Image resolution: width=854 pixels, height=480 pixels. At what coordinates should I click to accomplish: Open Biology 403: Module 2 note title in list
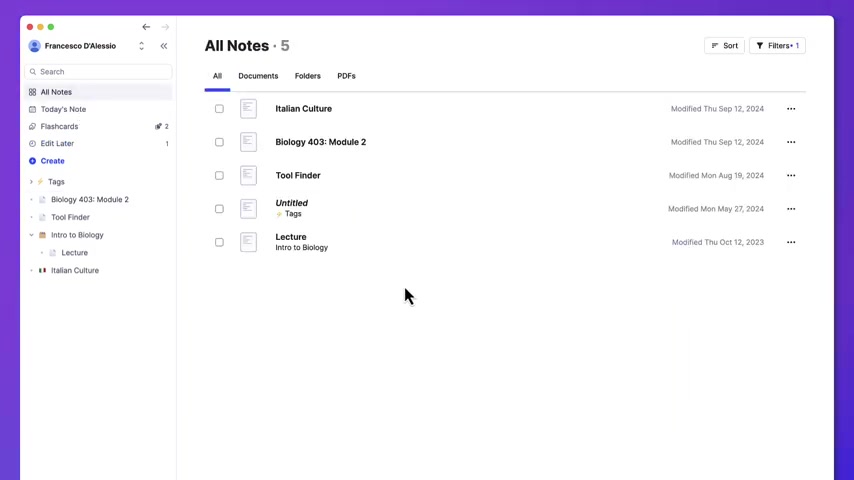pyautogui.click(x=321, y=142)
